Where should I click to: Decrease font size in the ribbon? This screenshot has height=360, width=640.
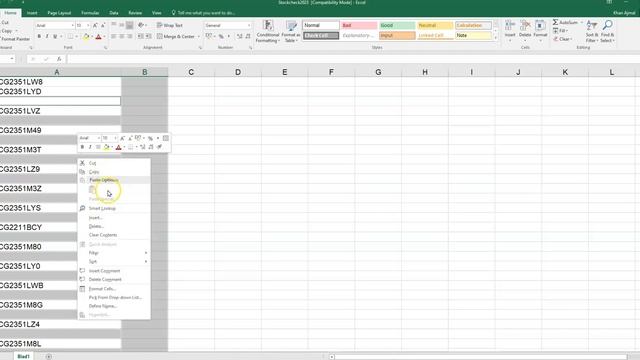[103, 25]
